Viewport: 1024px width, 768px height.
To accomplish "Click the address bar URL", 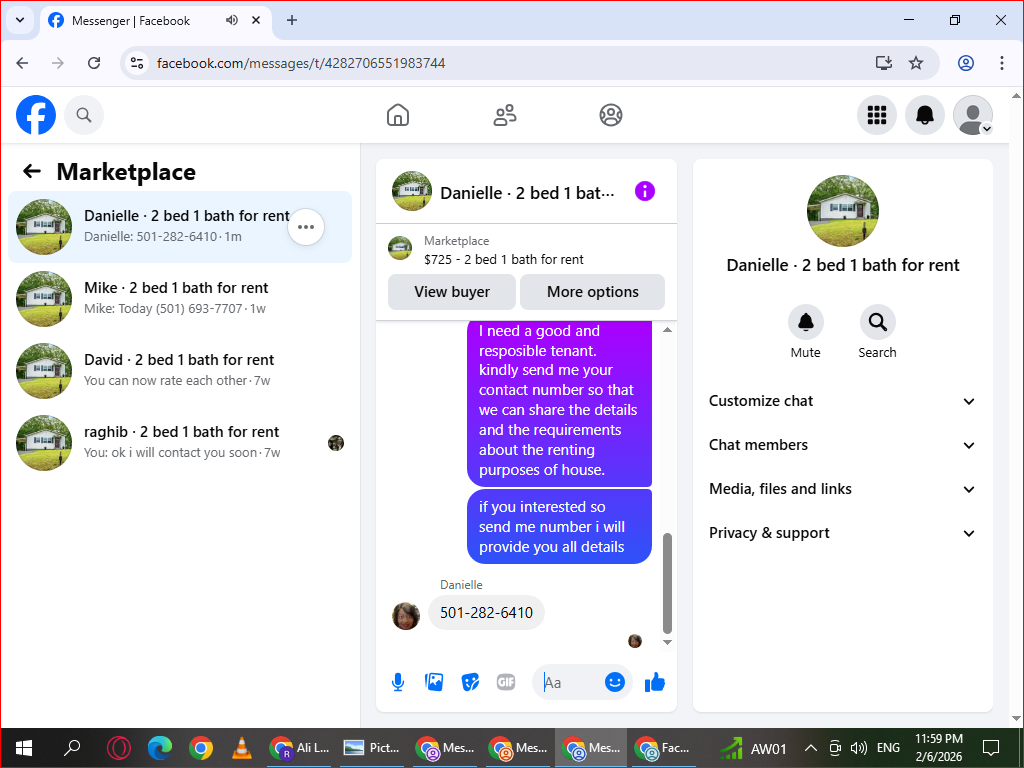I will (301, 63).
